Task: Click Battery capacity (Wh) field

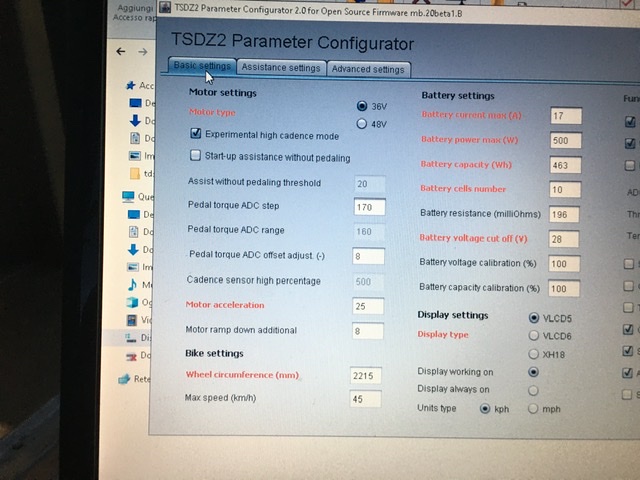Action: pyautogui.click(x=565, y=165)
